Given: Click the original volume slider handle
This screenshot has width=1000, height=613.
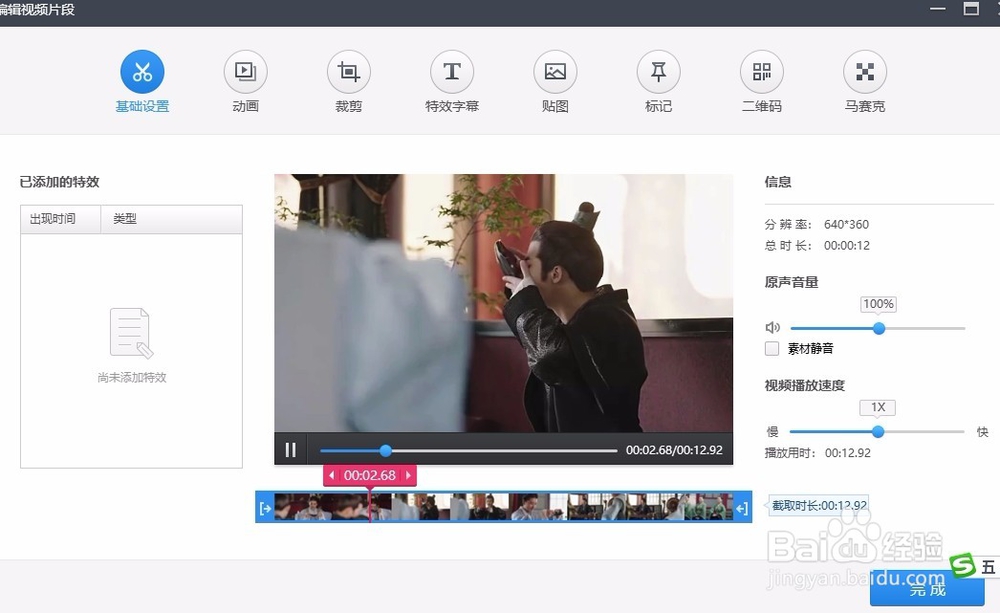Looking at the screenshot, I should click(879, 328).
